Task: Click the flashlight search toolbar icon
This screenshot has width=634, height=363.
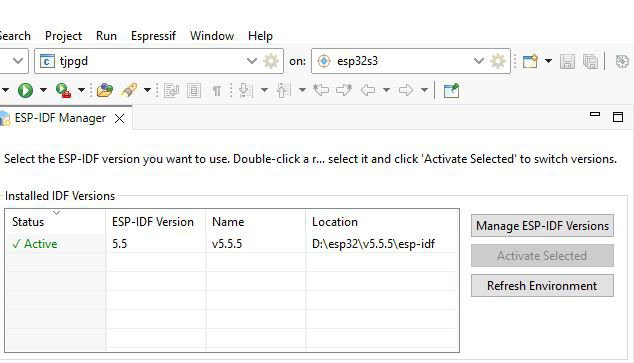Action: coord(129,90)
